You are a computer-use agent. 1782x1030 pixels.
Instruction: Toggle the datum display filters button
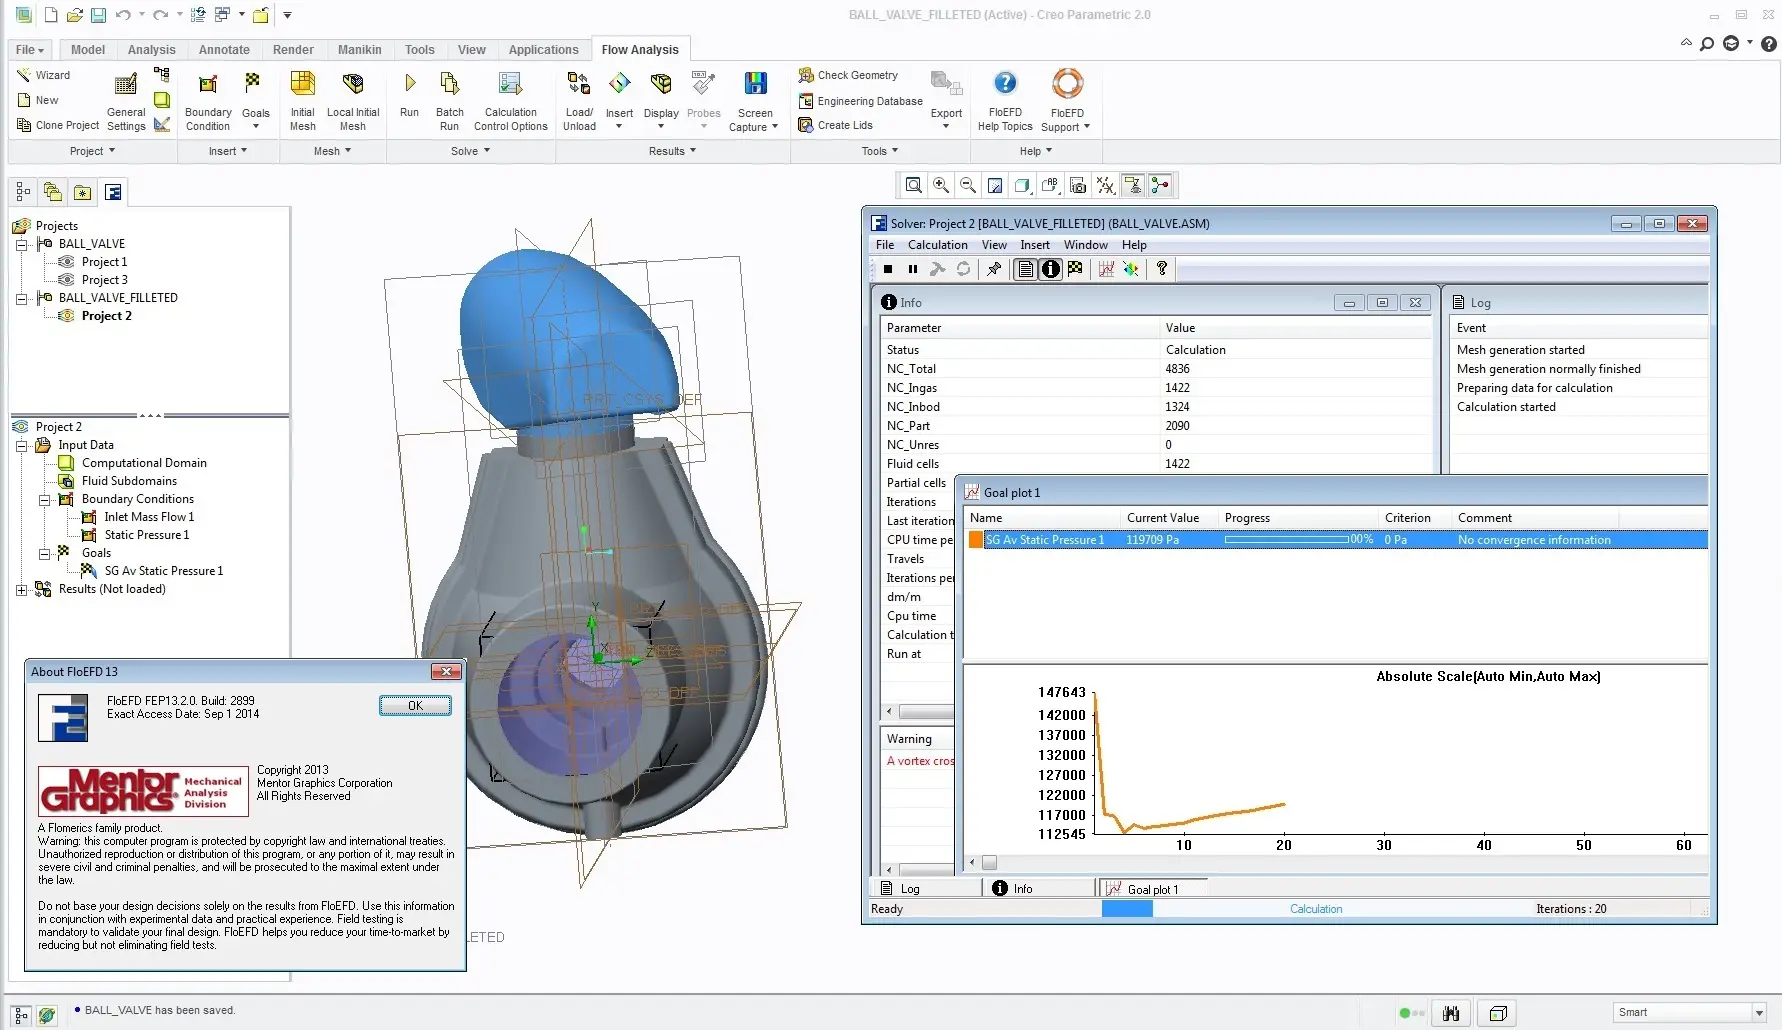pyautogui.click(x=1105, y=185)
